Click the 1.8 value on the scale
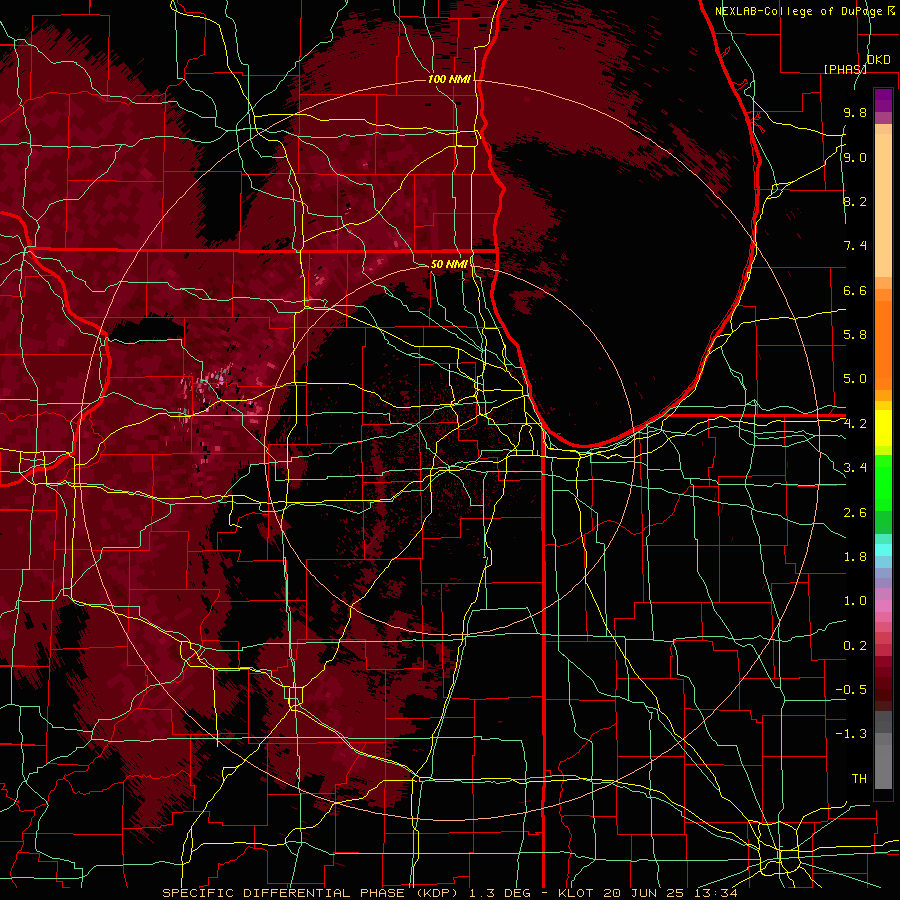 coord(855,557)
